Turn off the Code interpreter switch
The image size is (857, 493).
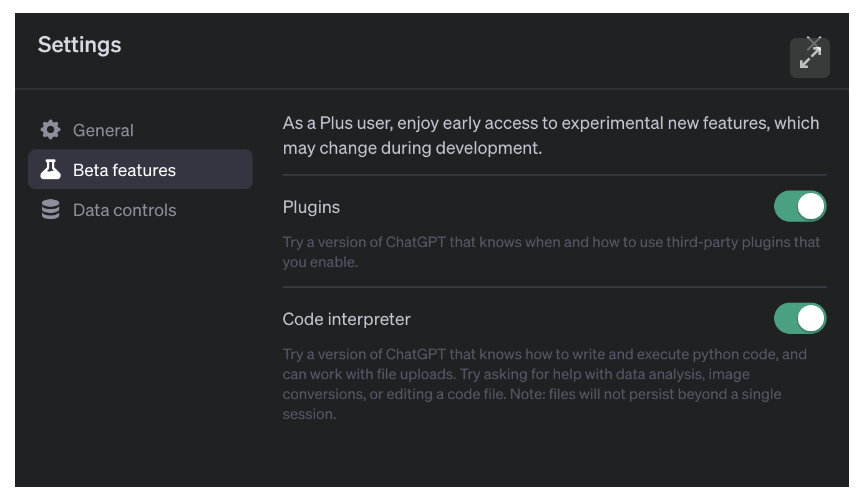(800, 319)
